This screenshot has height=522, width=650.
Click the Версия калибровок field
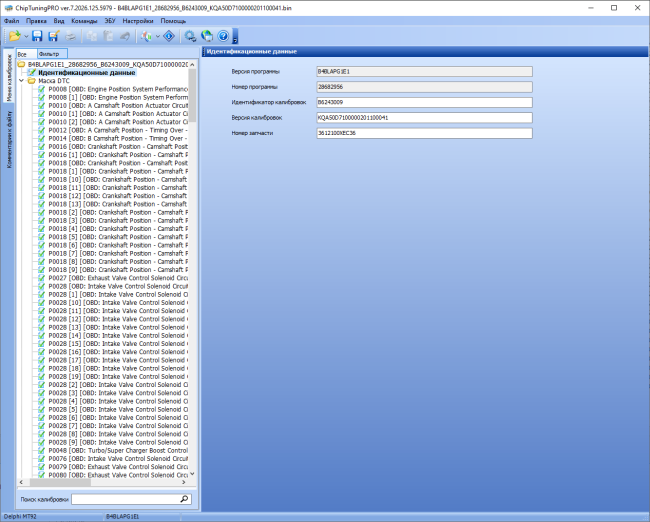[x=424, y=118]
